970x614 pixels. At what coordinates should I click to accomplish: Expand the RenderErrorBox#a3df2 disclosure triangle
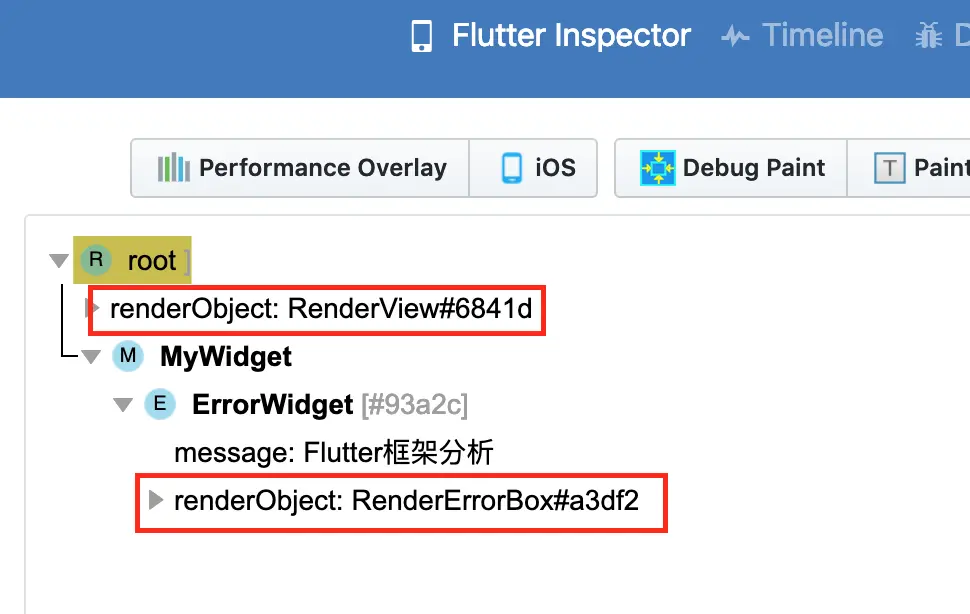(x=155, y=499)
